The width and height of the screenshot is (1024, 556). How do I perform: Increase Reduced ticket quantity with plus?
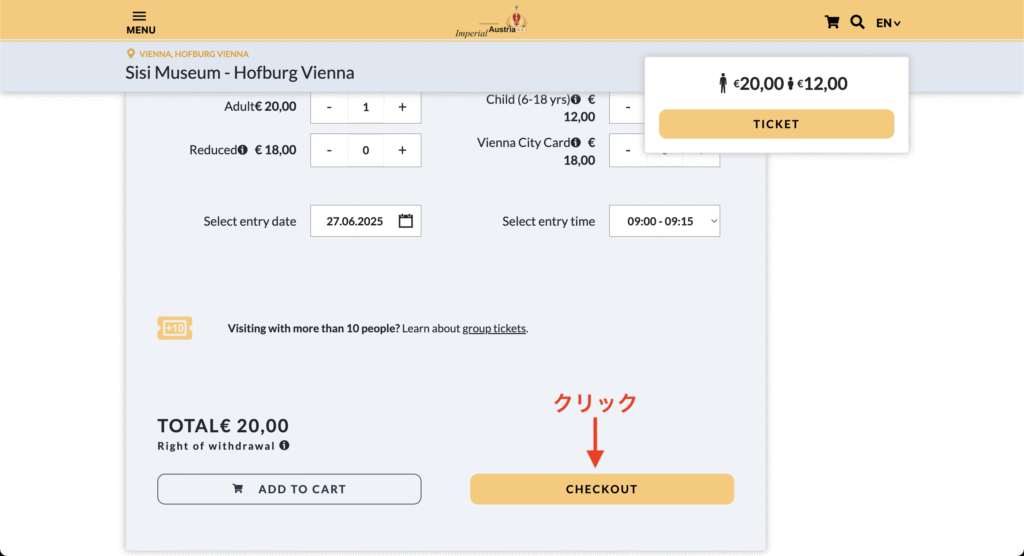pos(402,150)
